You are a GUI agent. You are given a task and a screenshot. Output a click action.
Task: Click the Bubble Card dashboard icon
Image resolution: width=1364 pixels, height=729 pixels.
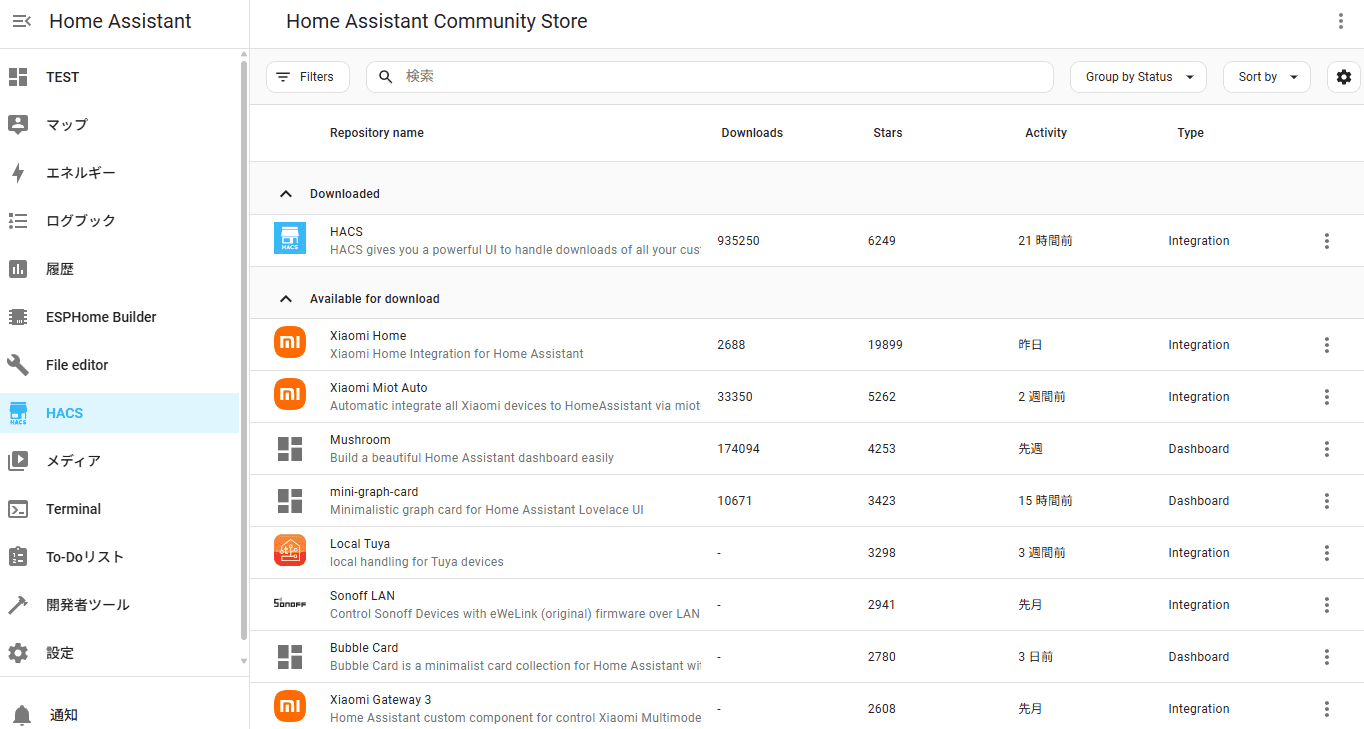point(290,657)
